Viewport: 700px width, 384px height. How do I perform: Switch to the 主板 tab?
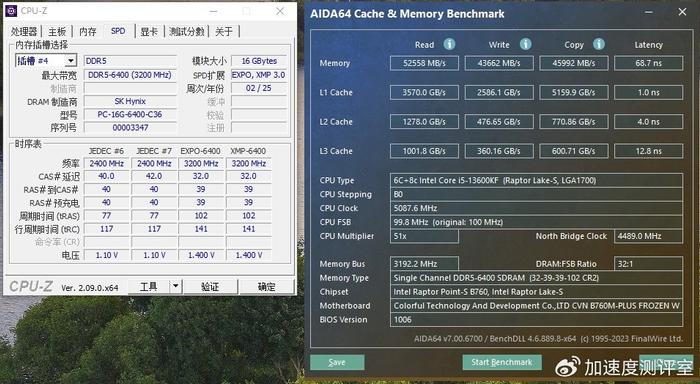57,32
